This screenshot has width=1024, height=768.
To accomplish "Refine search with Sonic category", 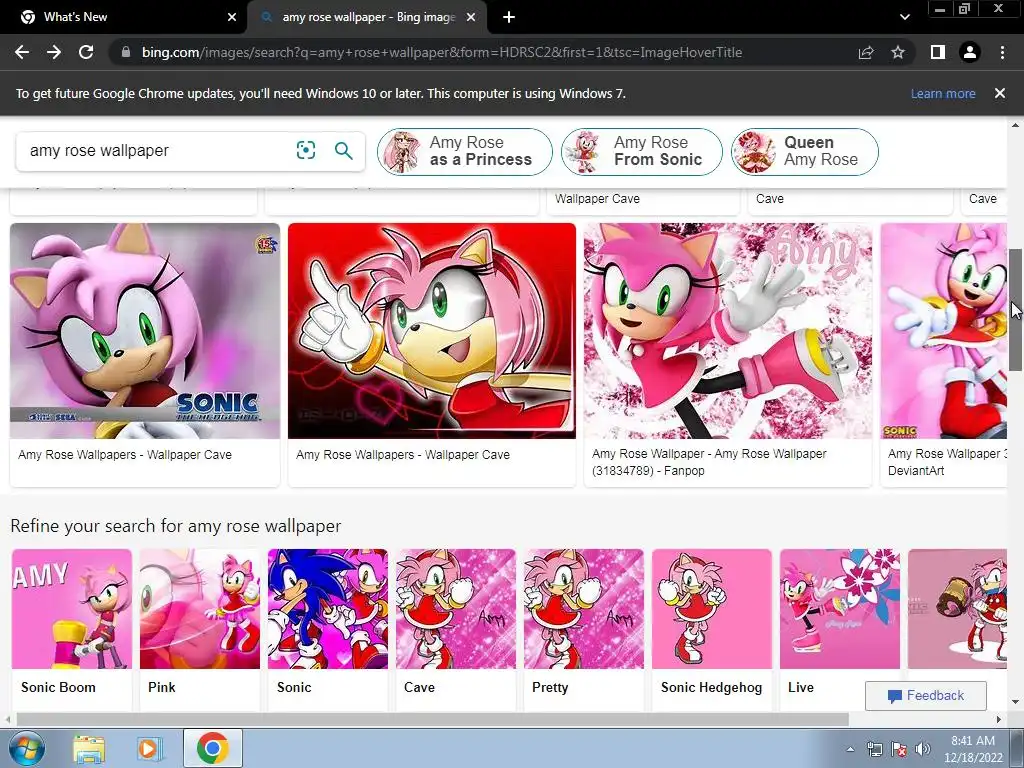I will point(328,629).
